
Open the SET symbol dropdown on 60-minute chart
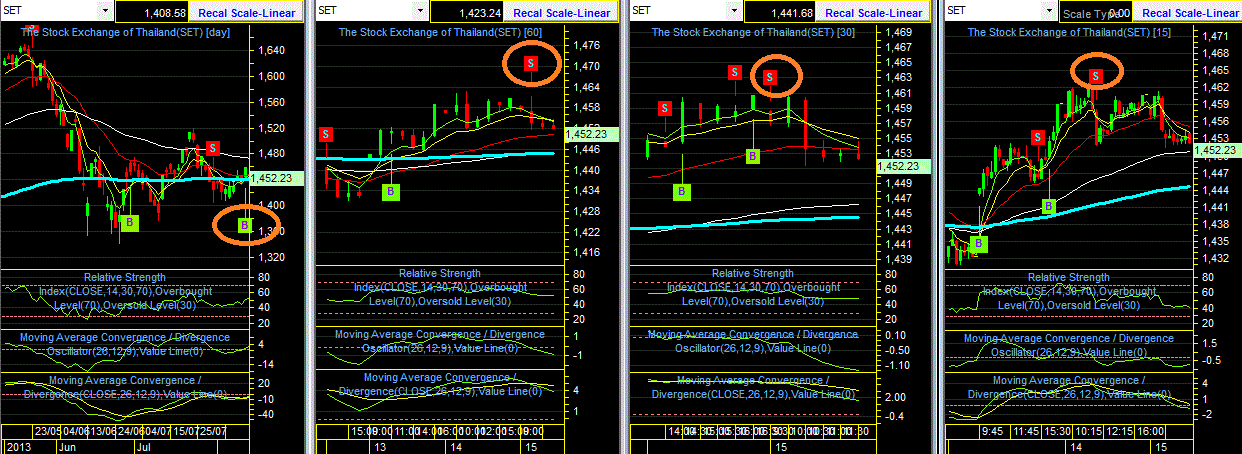click(x=419, y=10)
